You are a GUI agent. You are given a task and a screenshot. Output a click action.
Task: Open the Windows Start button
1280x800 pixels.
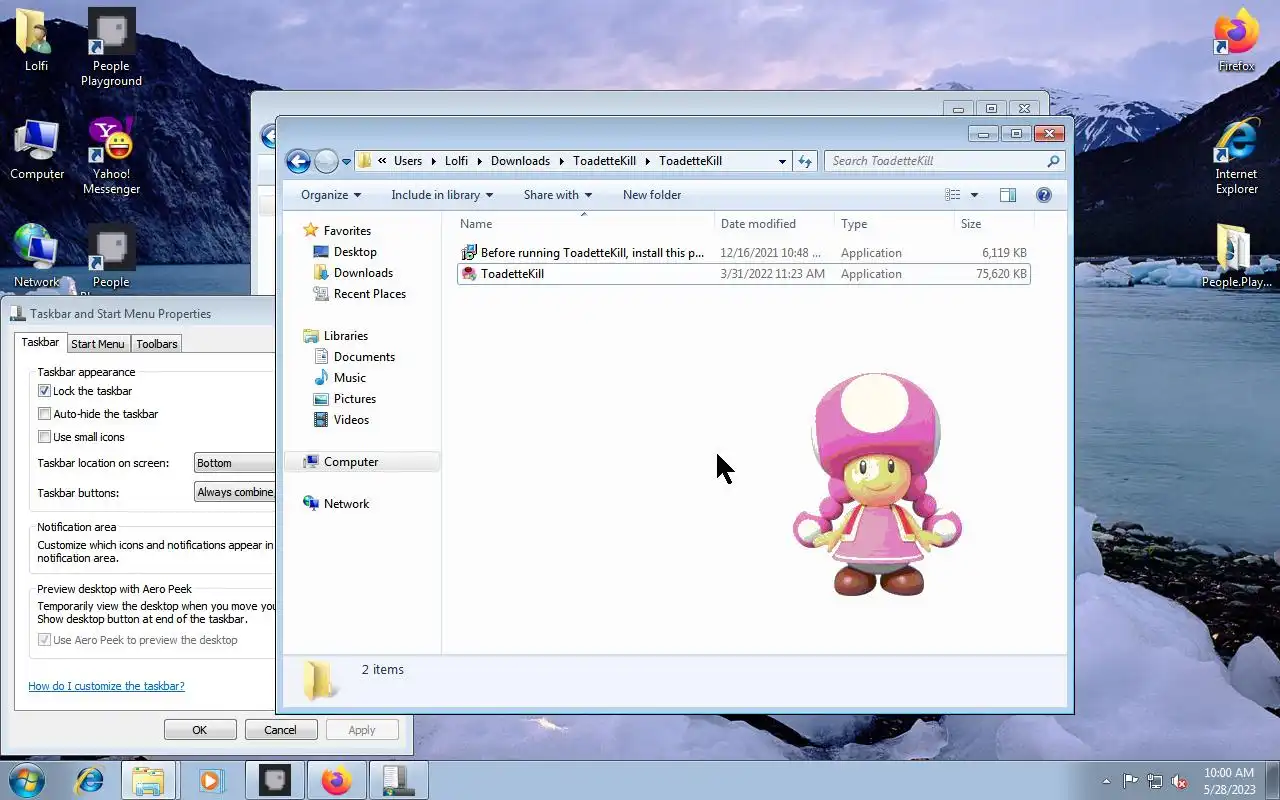pyautogui.click(x=25, y=780)
